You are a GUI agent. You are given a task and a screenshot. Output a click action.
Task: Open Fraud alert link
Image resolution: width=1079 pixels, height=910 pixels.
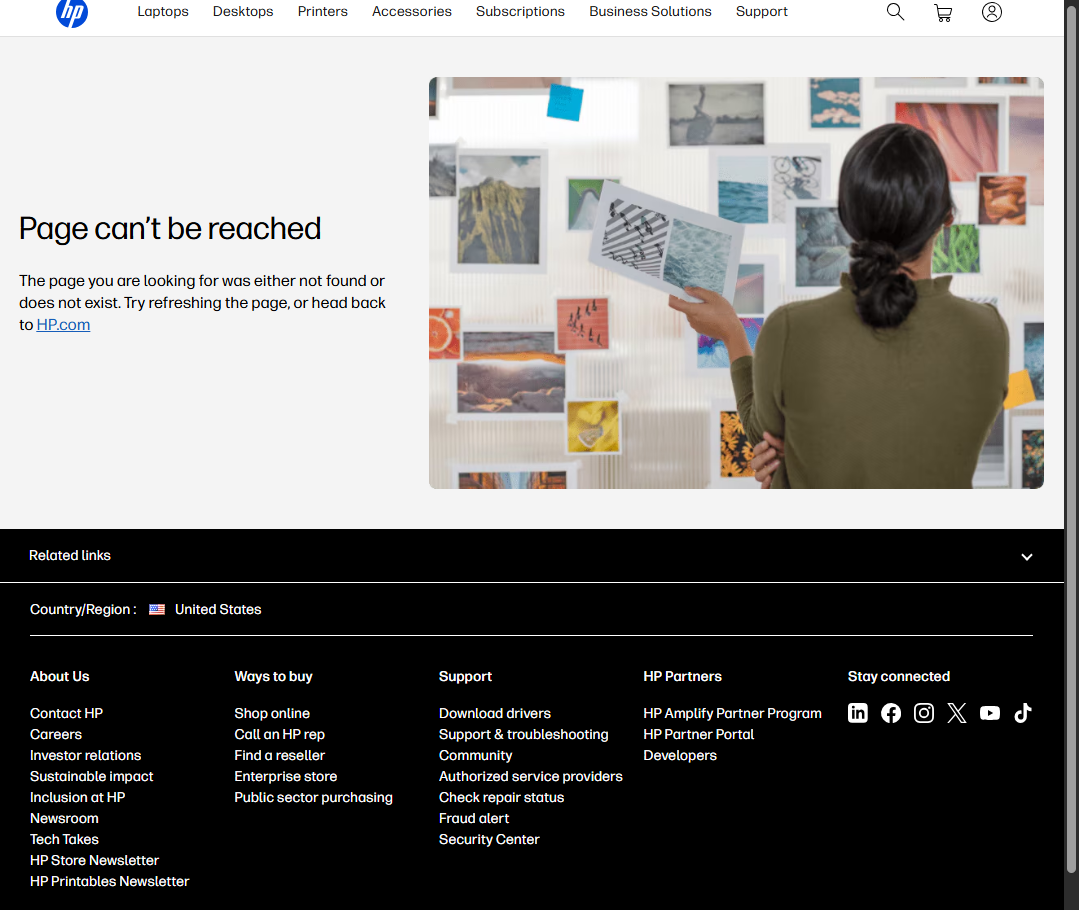[x=474, y=818]
